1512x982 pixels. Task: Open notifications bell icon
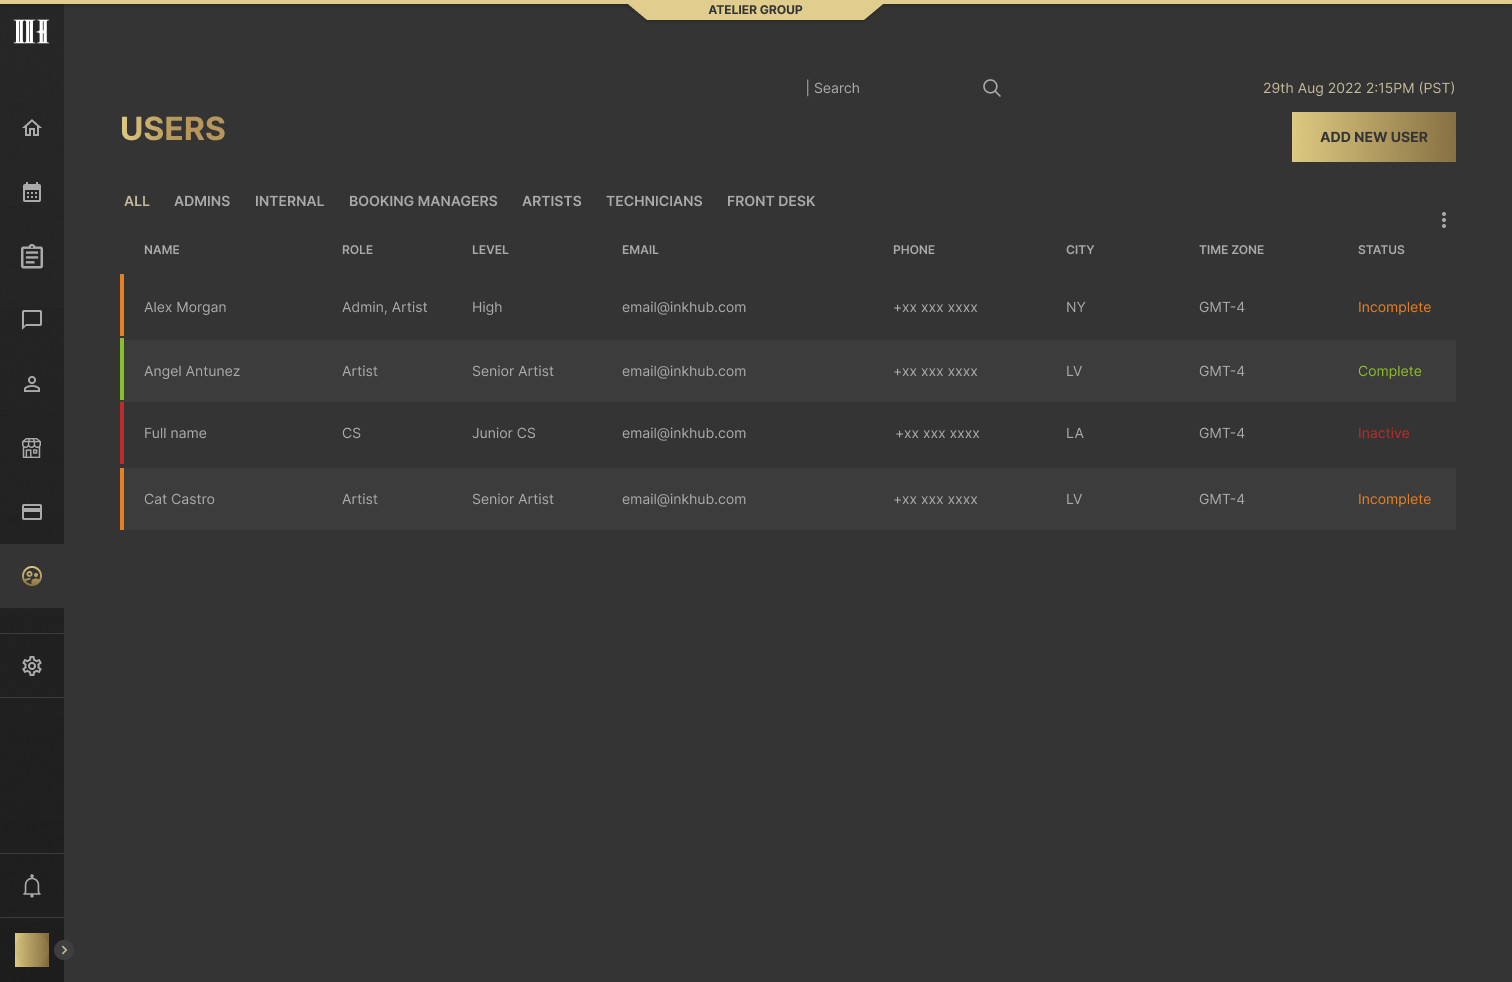pyautogui.click(x=32, y=886)
